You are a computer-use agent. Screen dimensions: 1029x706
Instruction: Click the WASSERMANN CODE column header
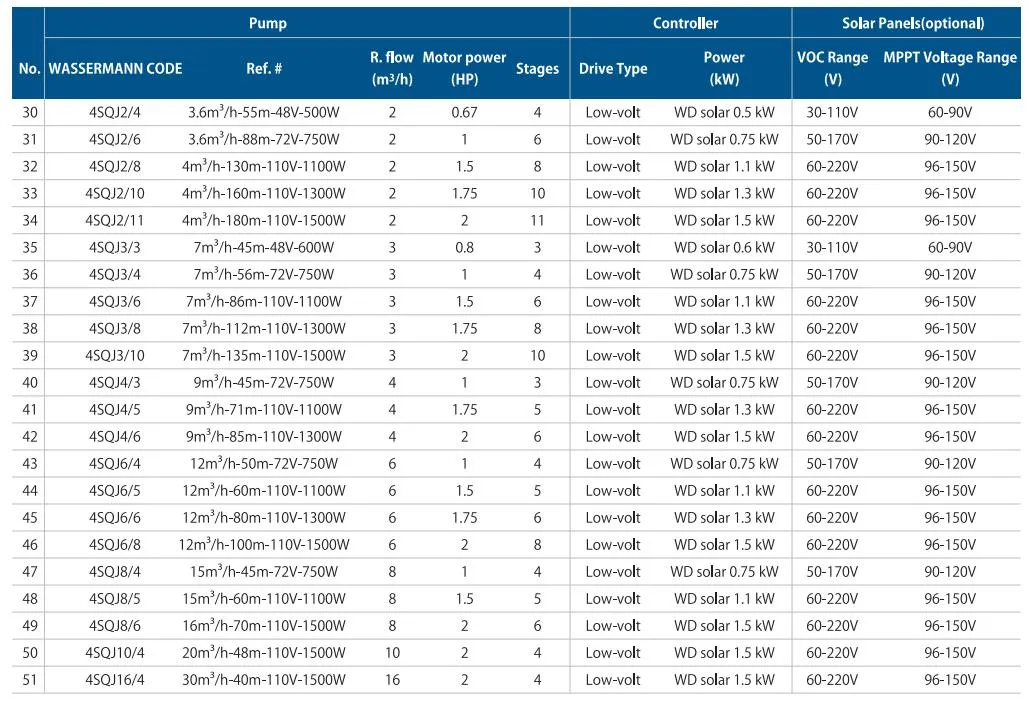(x=117, y=69)
